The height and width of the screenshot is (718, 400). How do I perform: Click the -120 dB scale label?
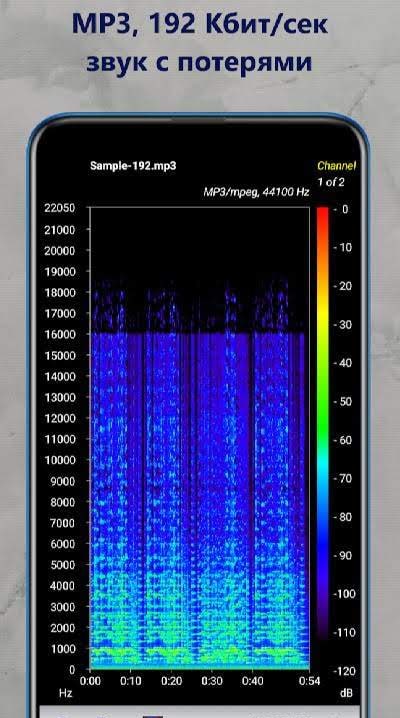pos(344,671)
